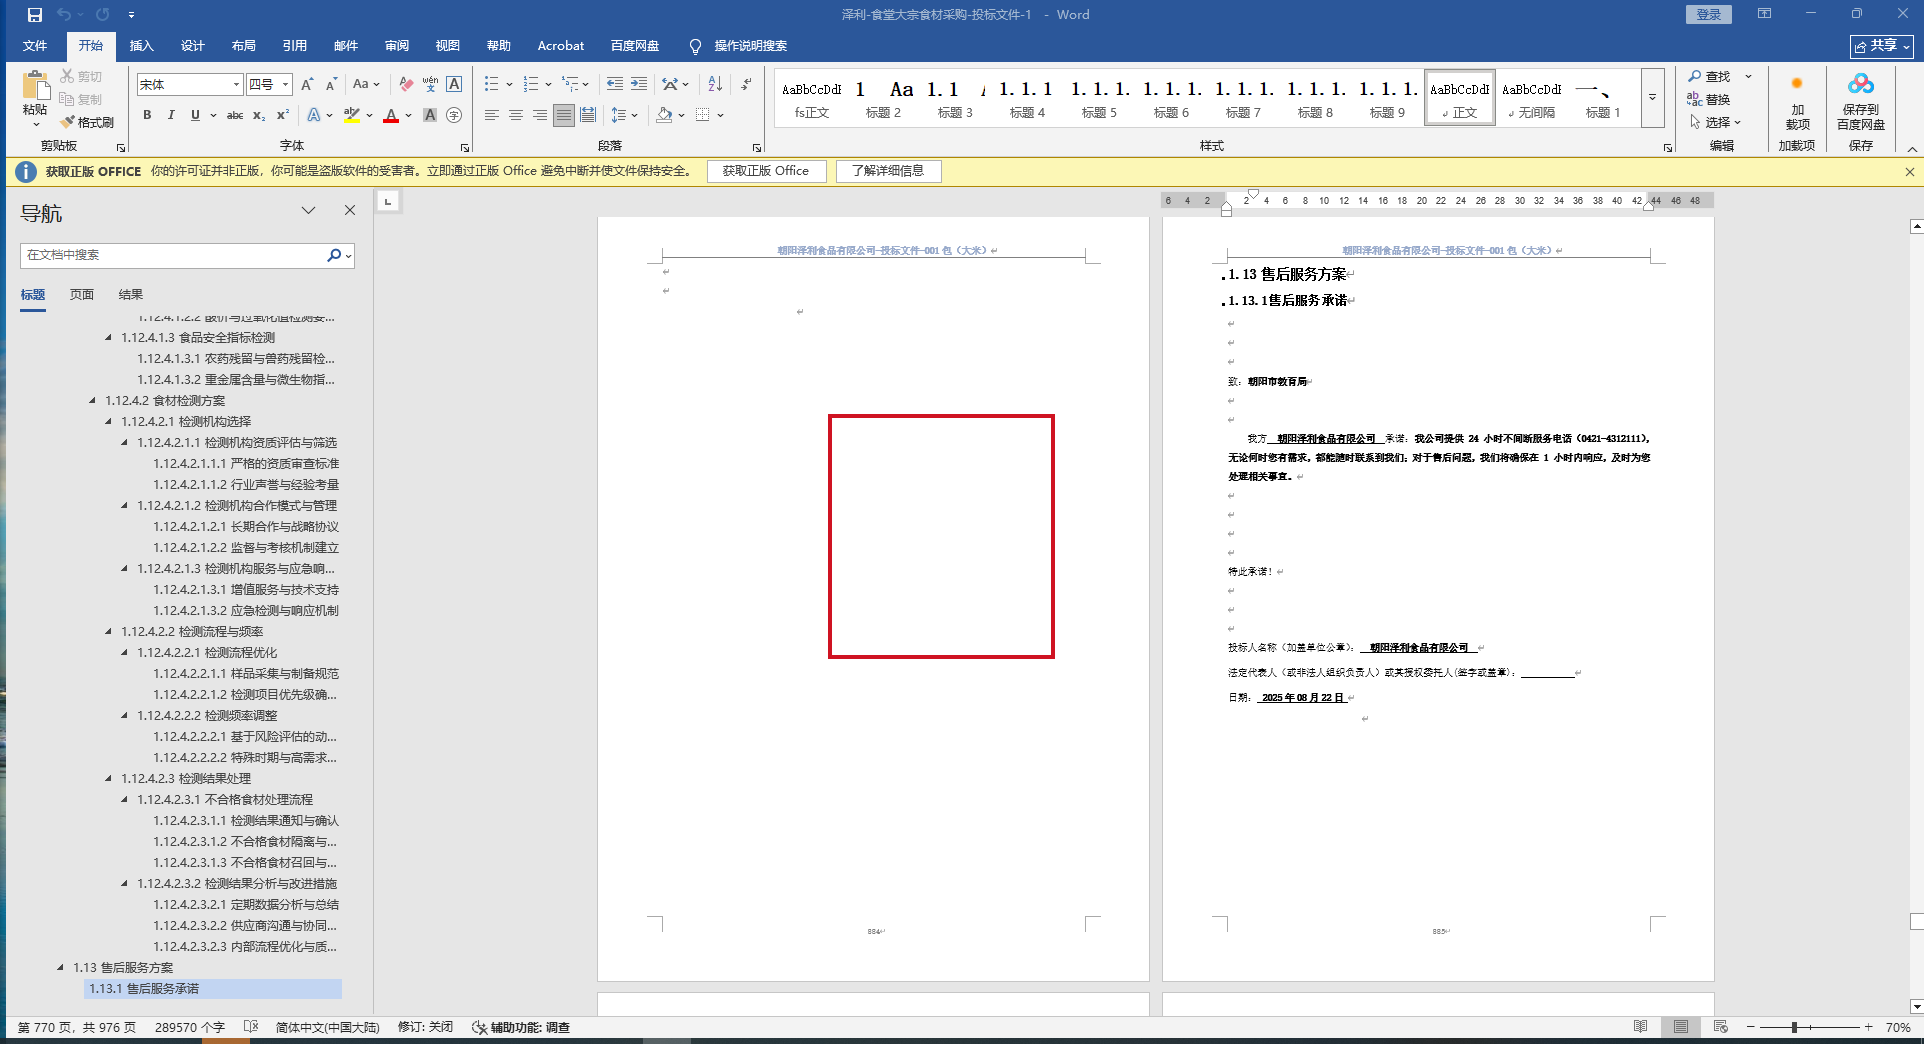Apply superscript formatting

pos(283,115)
